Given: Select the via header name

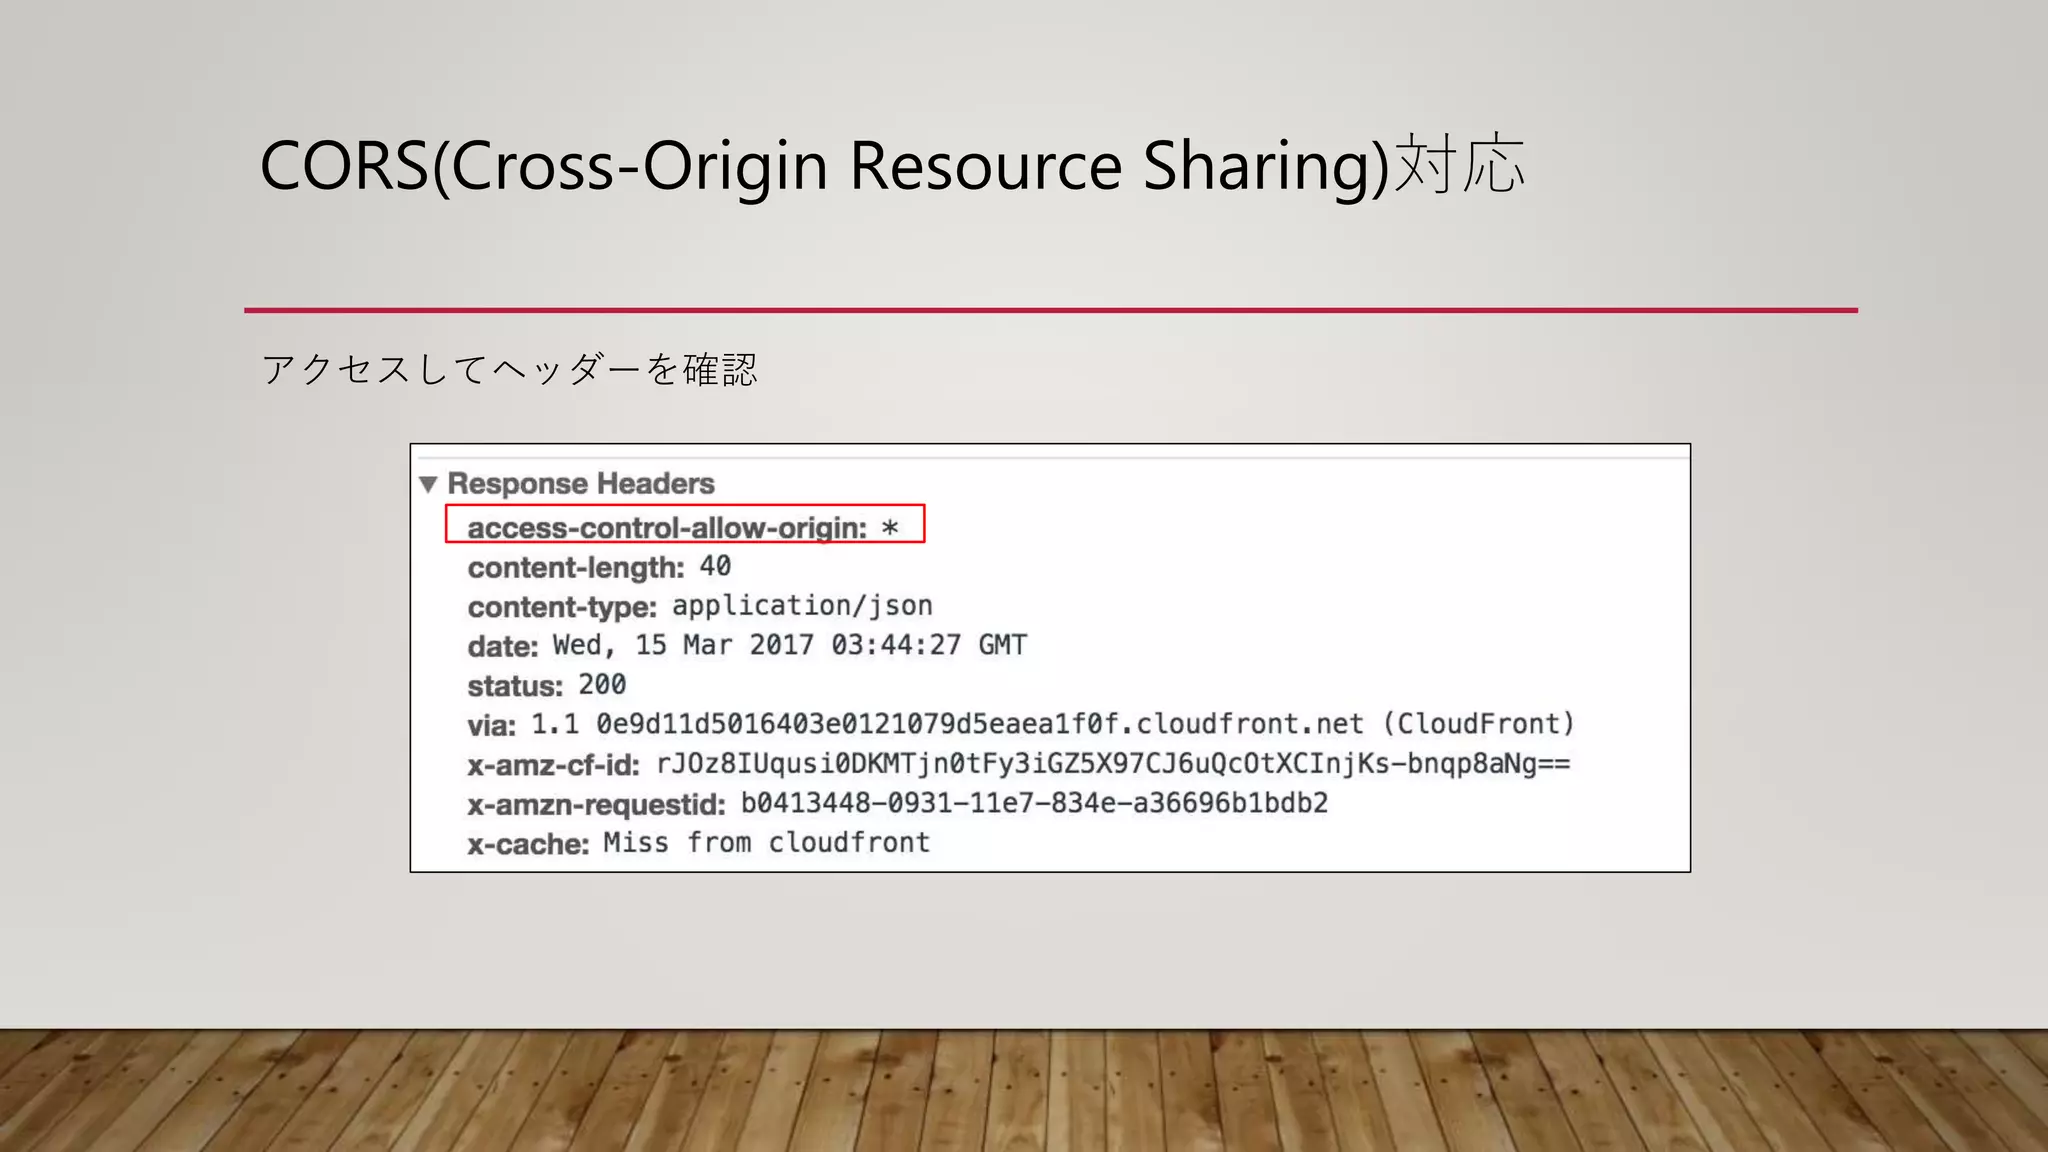Looking at the screenshot, I should (491, 725).
